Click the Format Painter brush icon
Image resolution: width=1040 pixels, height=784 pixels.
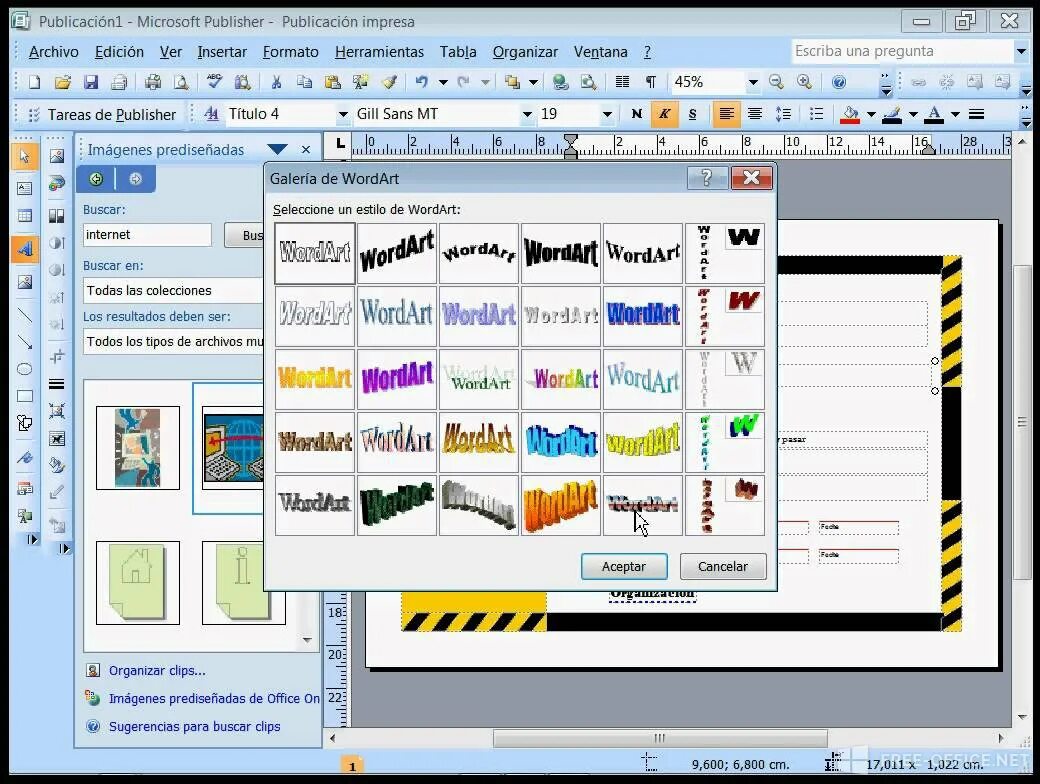pyautogui.click(x=389, y=82)
